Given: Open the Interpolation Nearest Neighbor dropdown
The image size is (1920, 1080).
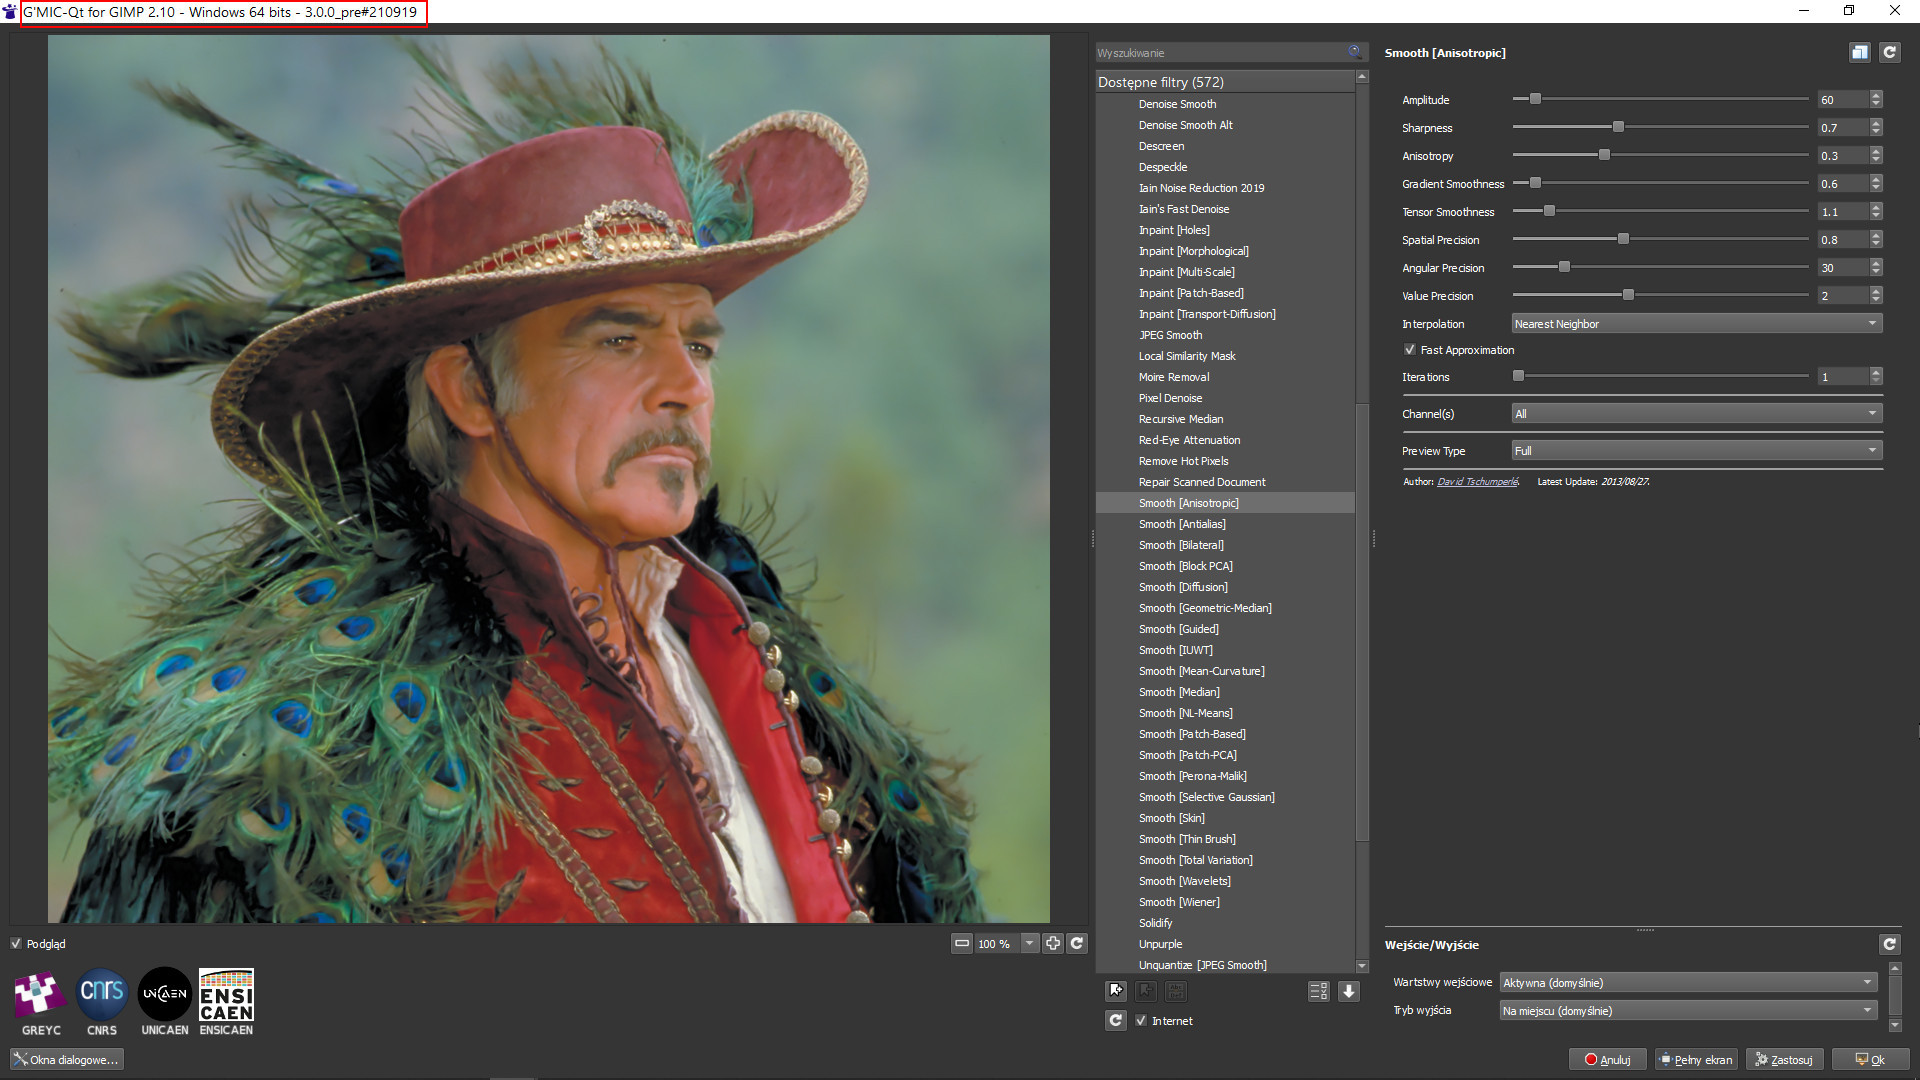Looking at the screenshot, I should pyautogui.click(x=1696, y=324).
